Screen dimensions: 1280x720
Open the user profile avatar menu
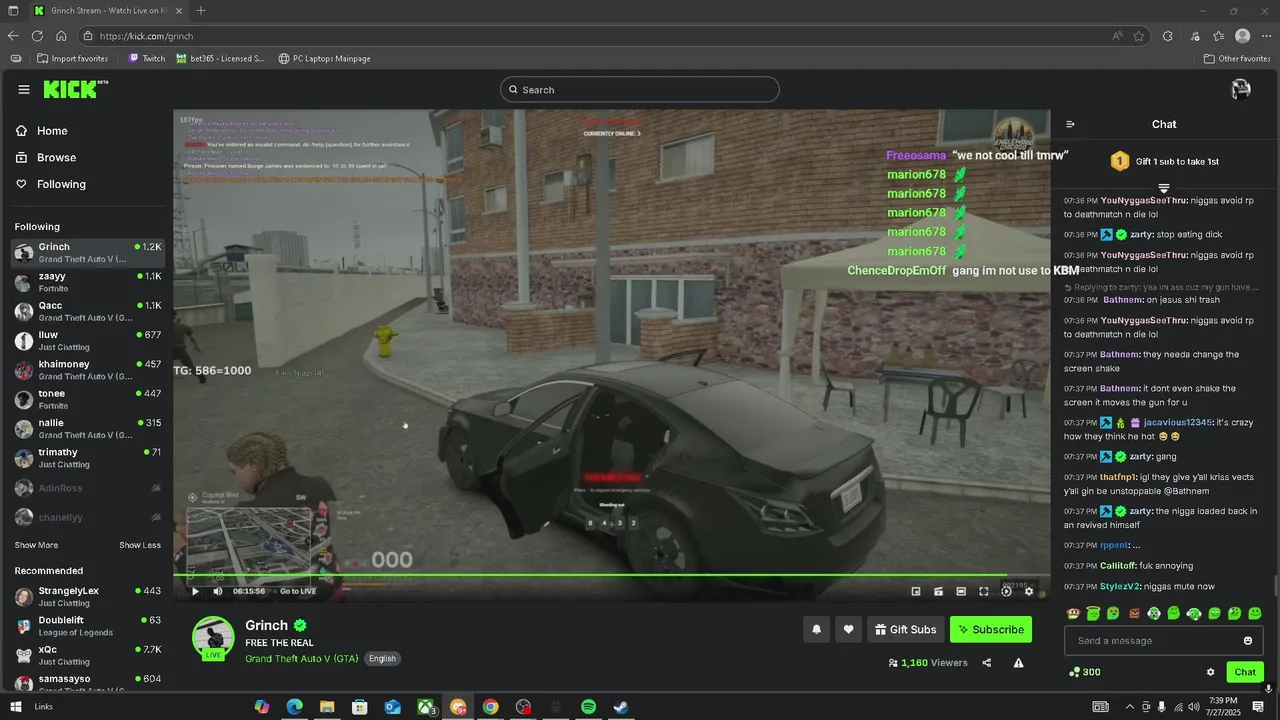[x=1241, y=89]
